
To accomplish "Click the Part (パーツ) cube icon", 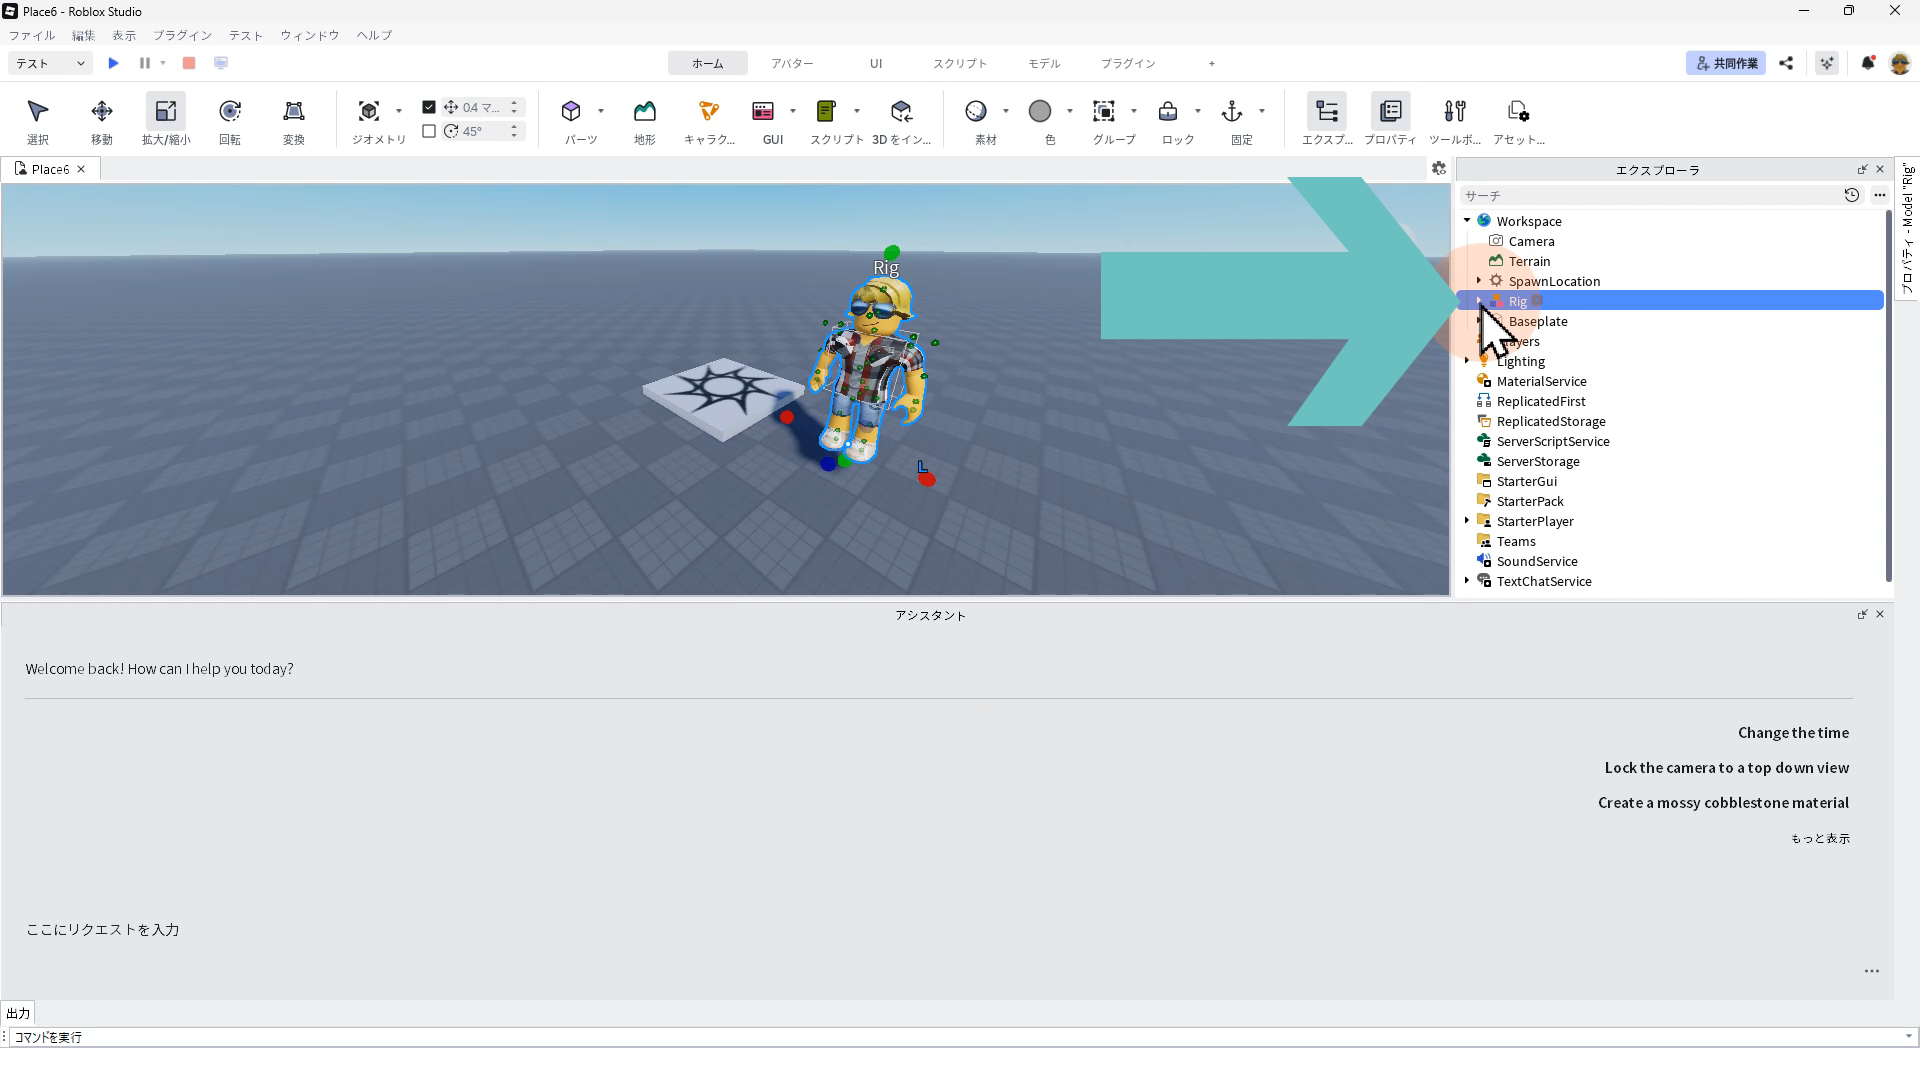I will 571,112.
